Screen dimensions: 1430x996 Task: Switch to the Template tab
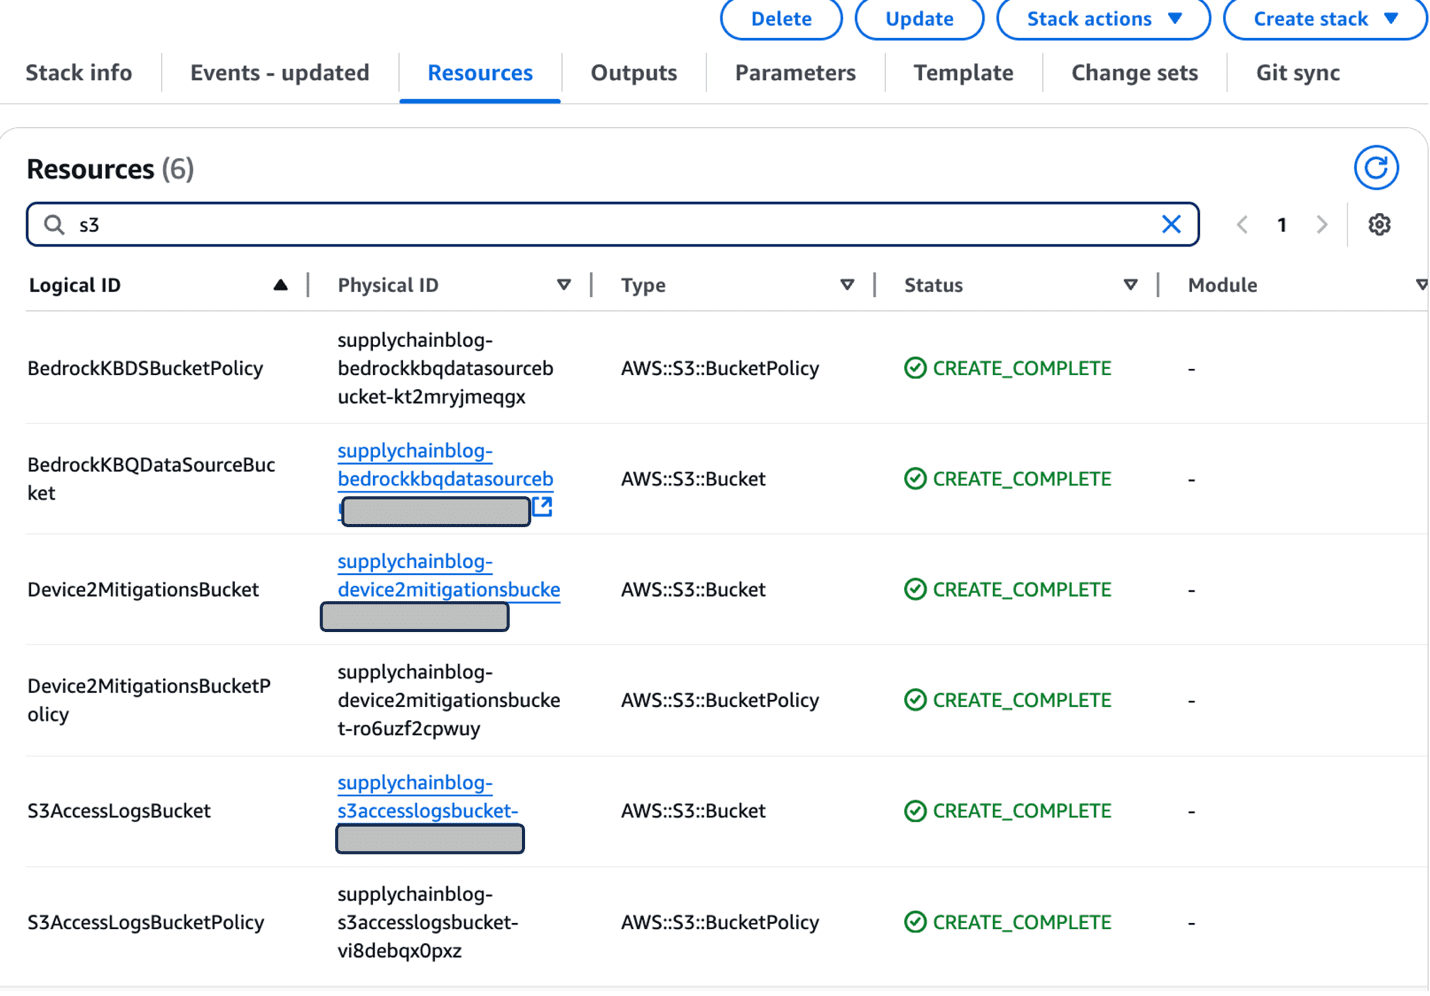click(963, 73)
